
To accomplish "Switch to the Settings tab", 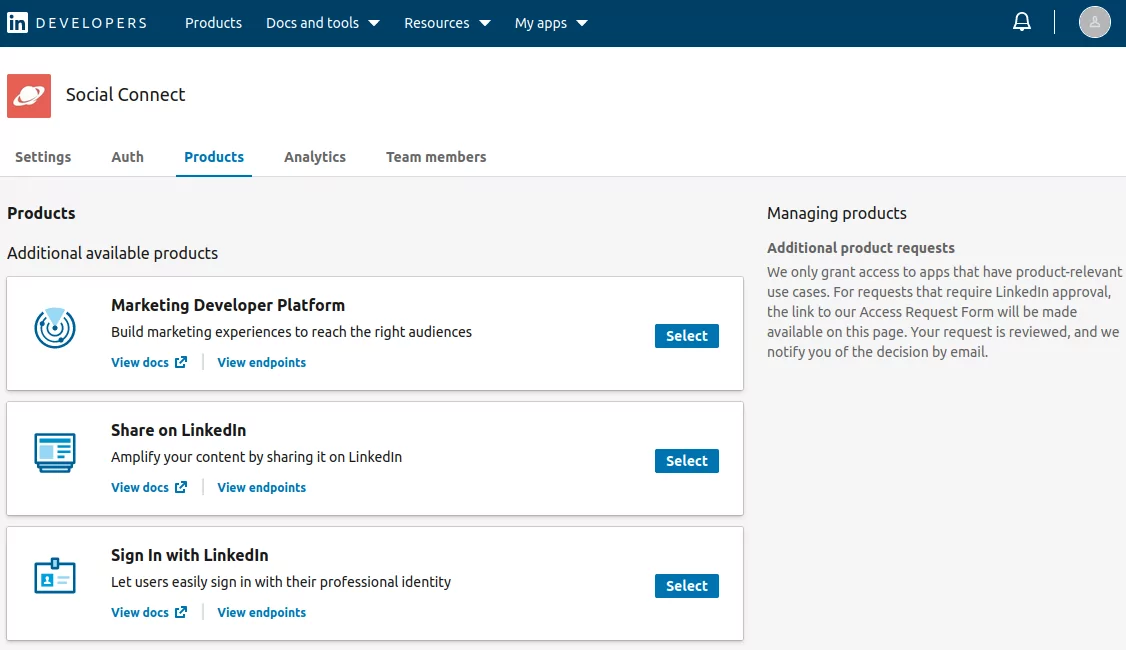I will pos(43,157).
